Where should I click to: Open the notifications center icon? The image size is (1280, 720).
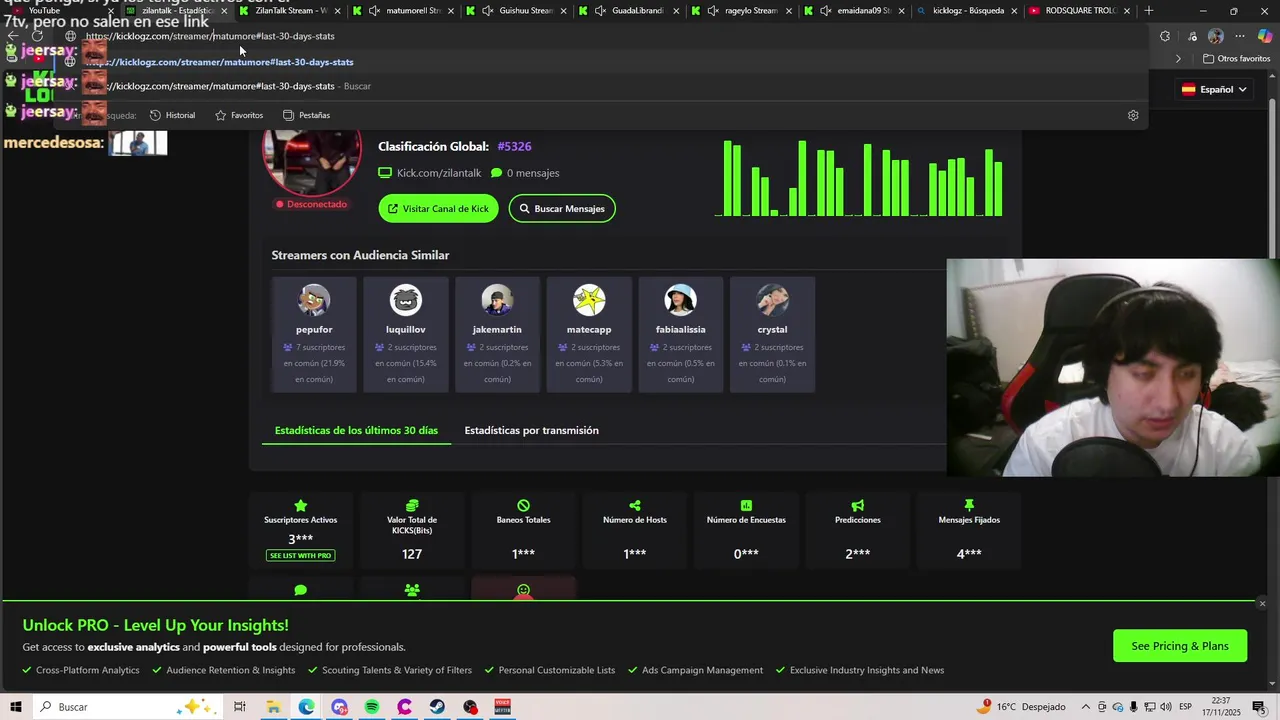click(1259, 707)
